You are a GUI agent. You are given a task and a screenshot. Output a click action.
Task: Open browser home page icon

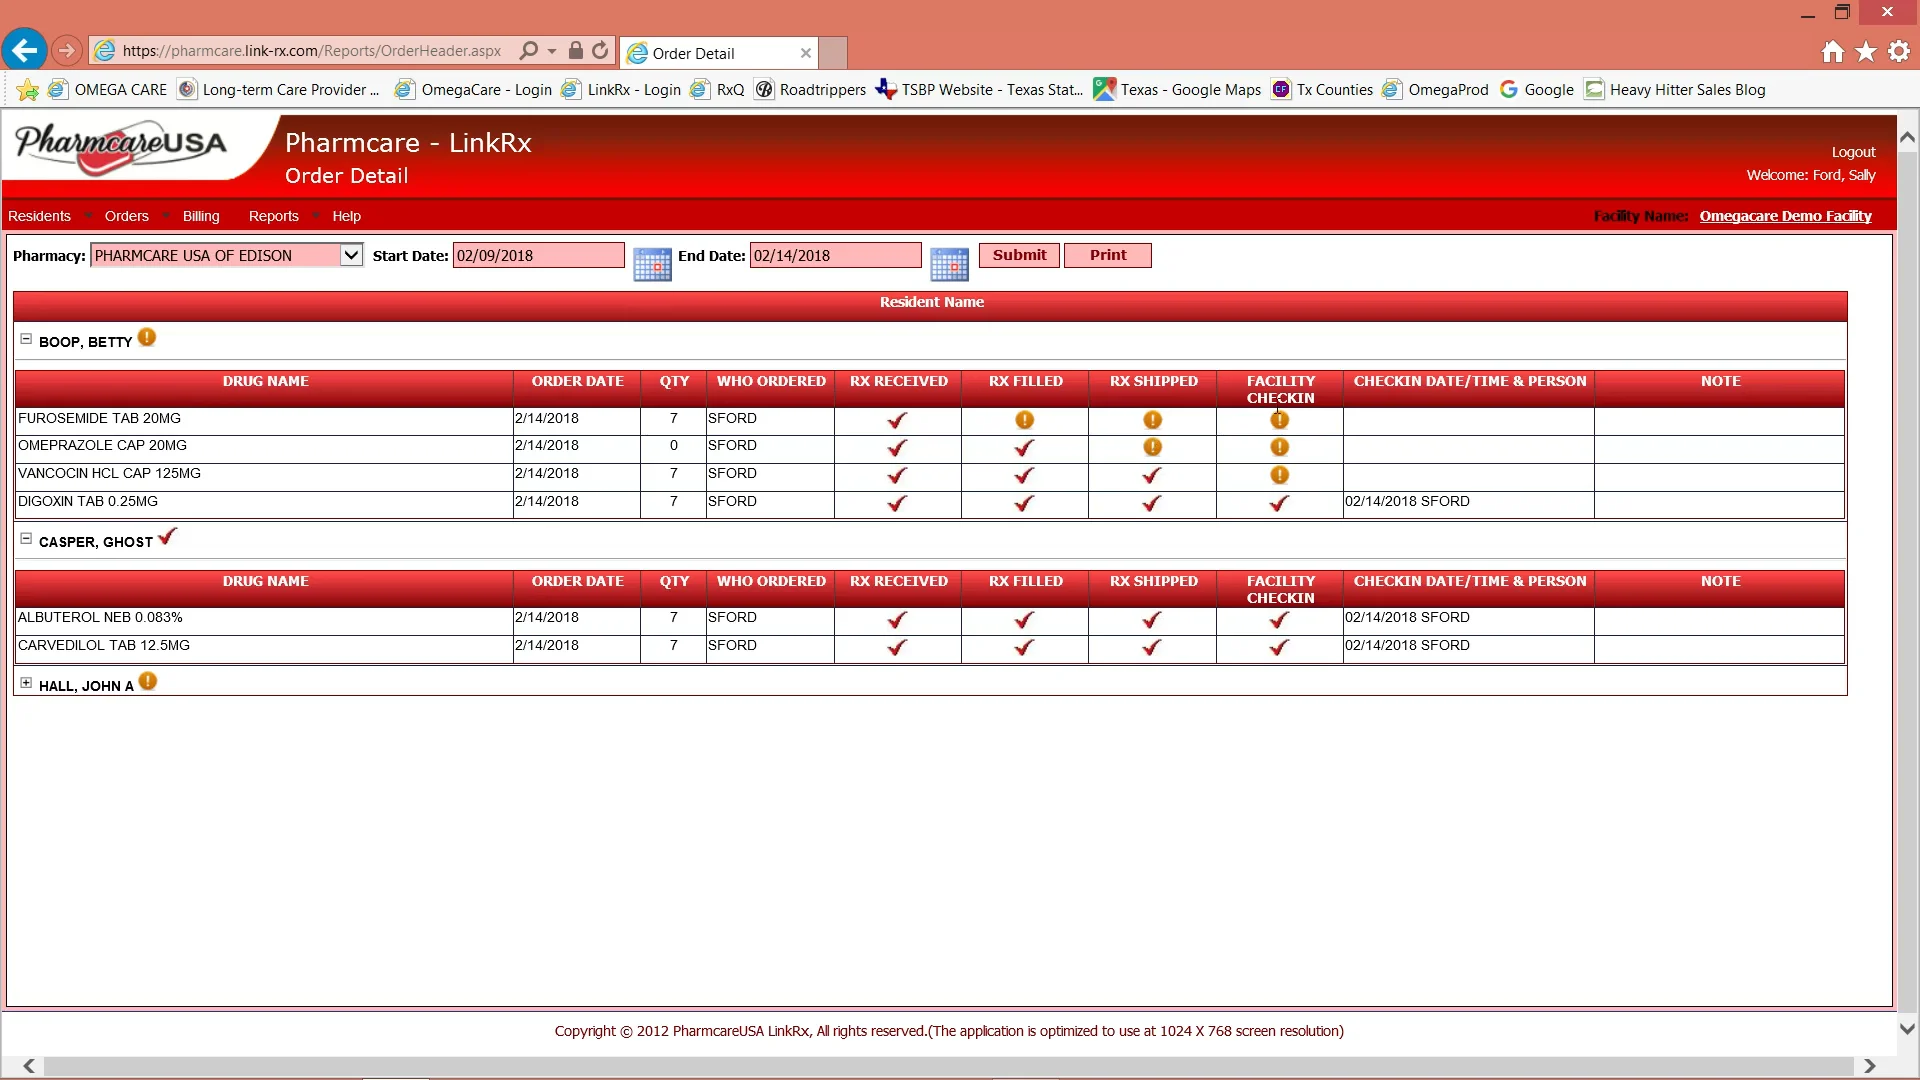click(1832, 52)
